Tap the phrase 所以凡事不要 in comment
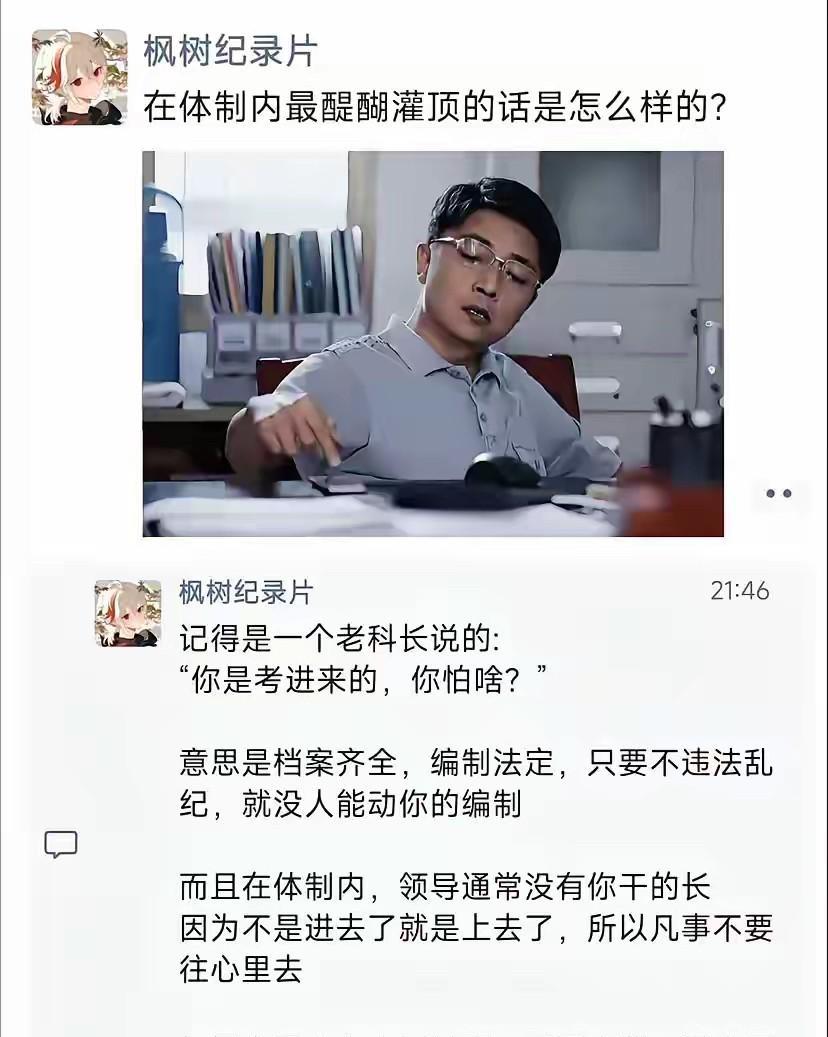Screen dimensions: 828x1037 pos(680,929)
